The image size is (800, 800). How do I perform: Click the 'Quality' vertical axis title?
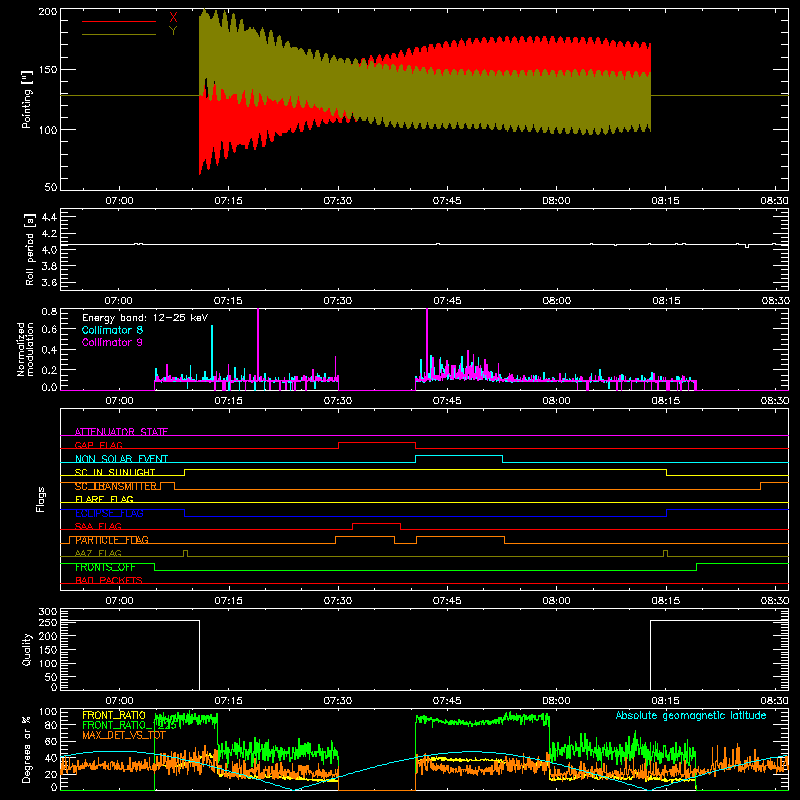pos(27,649)
